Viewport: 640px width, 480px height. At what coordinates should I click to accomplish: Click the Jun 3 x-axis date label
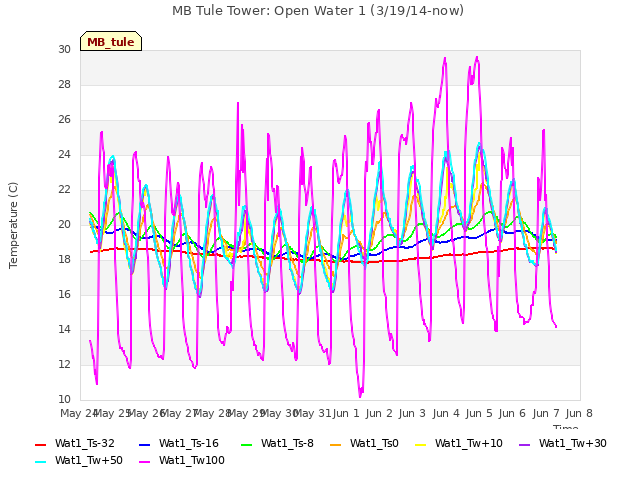tap(412, 413)
